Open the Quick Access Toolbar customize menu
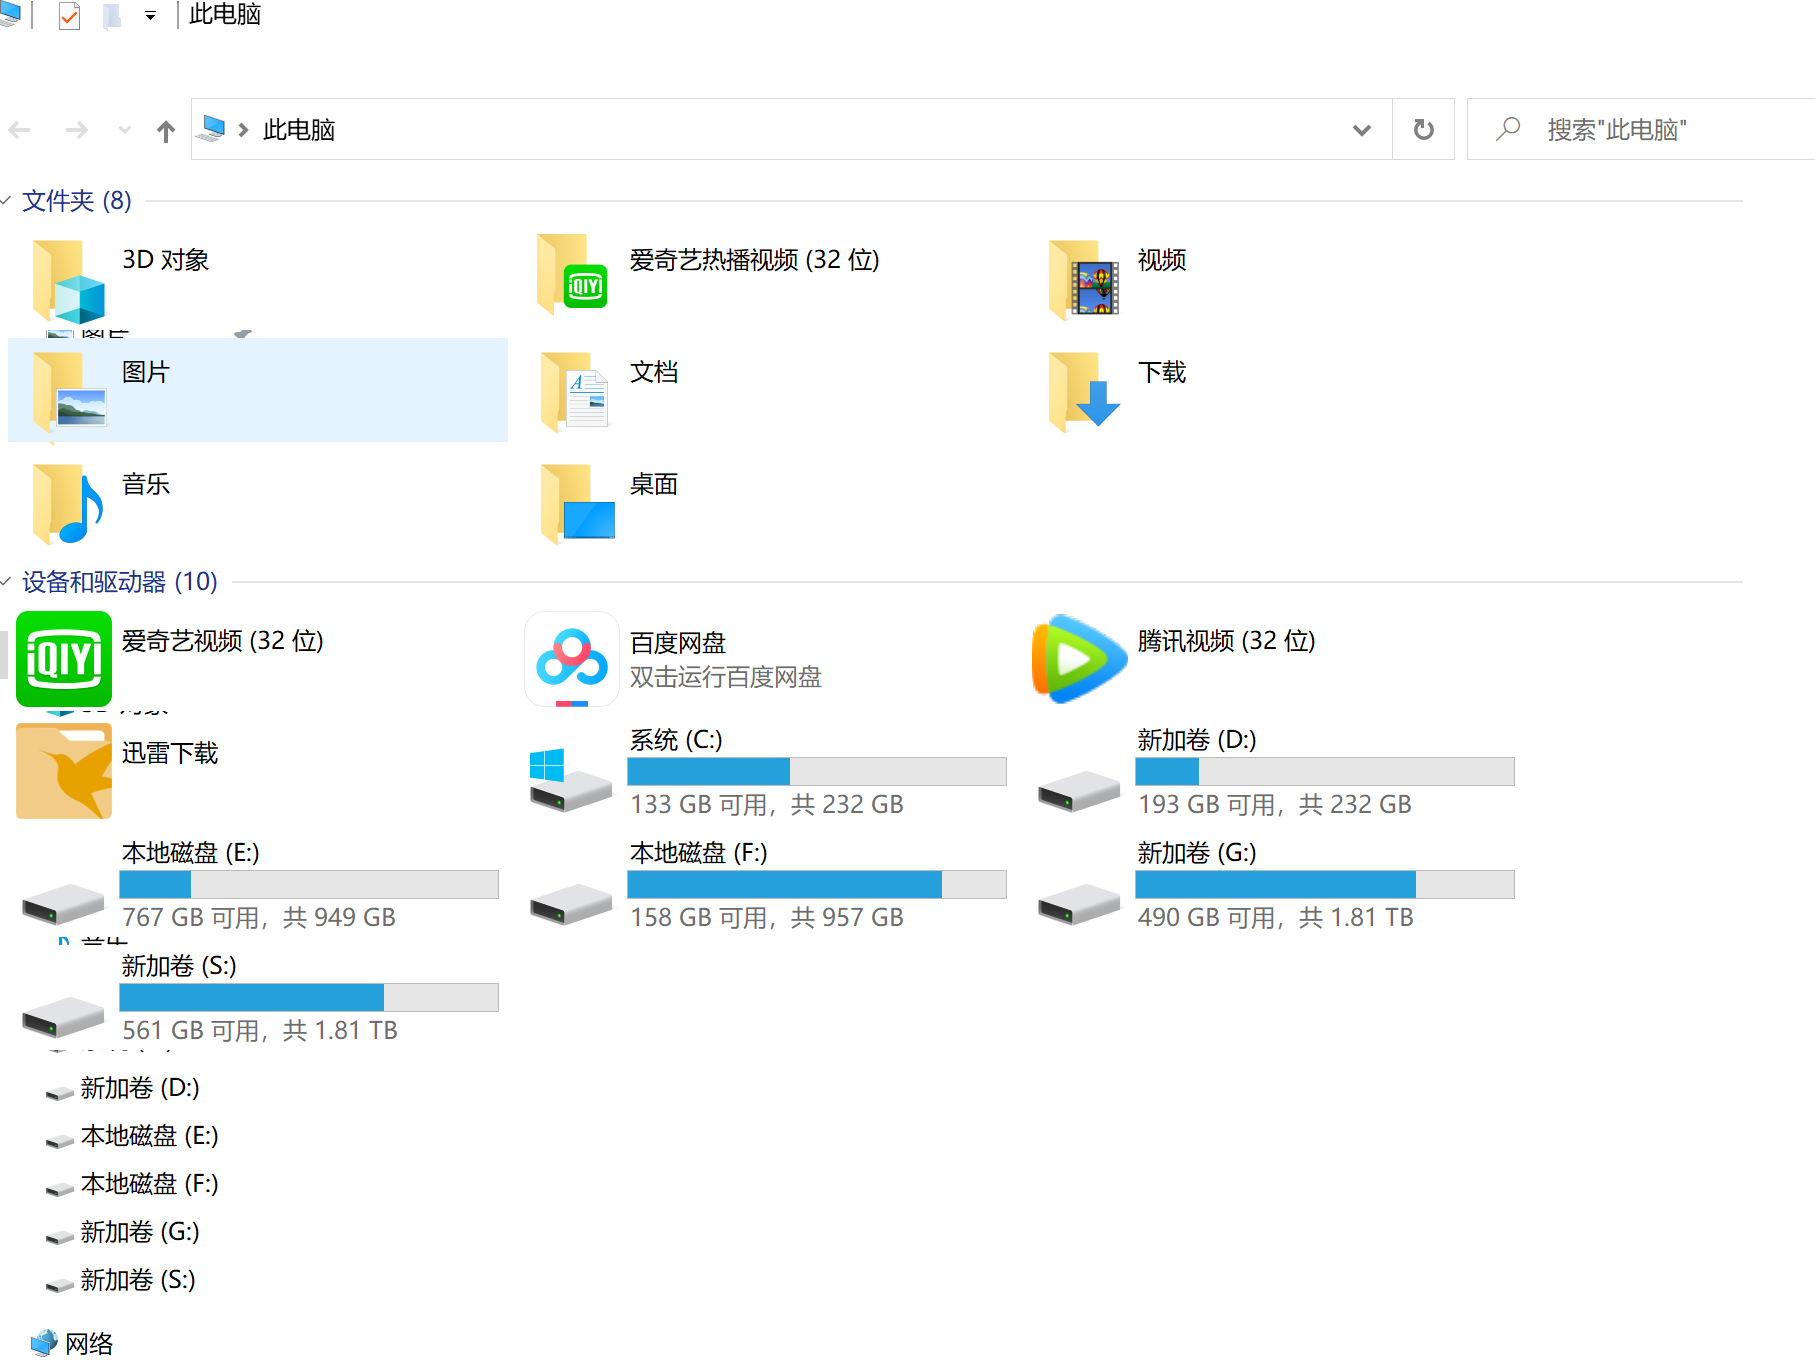This screenshot has height=1367, width=1815. (x=150, y=15)
